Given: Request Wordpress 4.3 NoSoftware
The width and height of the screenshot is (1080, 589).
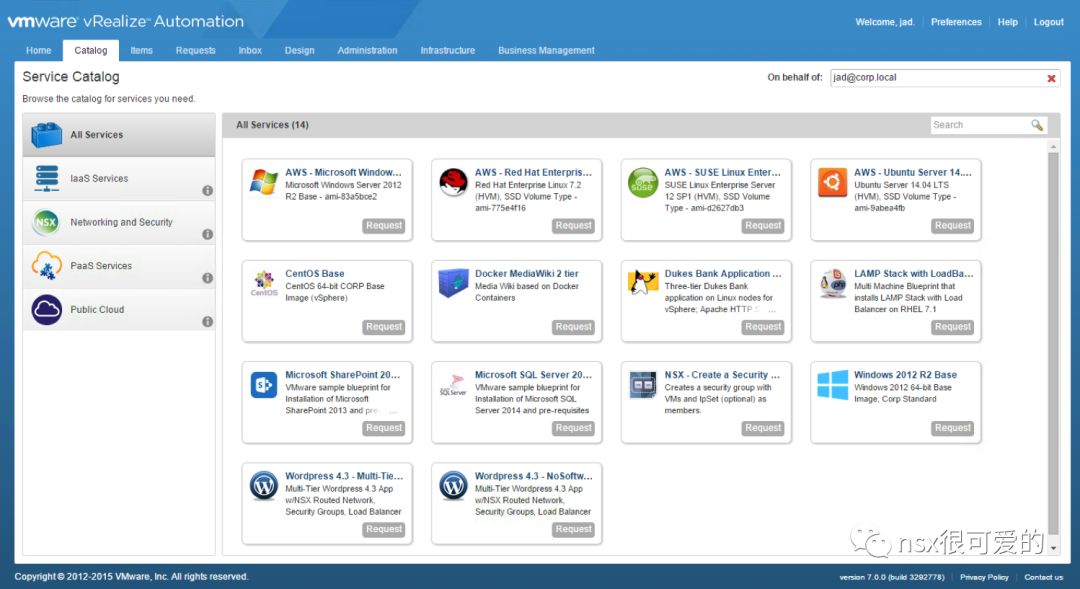Looking at the screenshot, I should coord(573,529).
